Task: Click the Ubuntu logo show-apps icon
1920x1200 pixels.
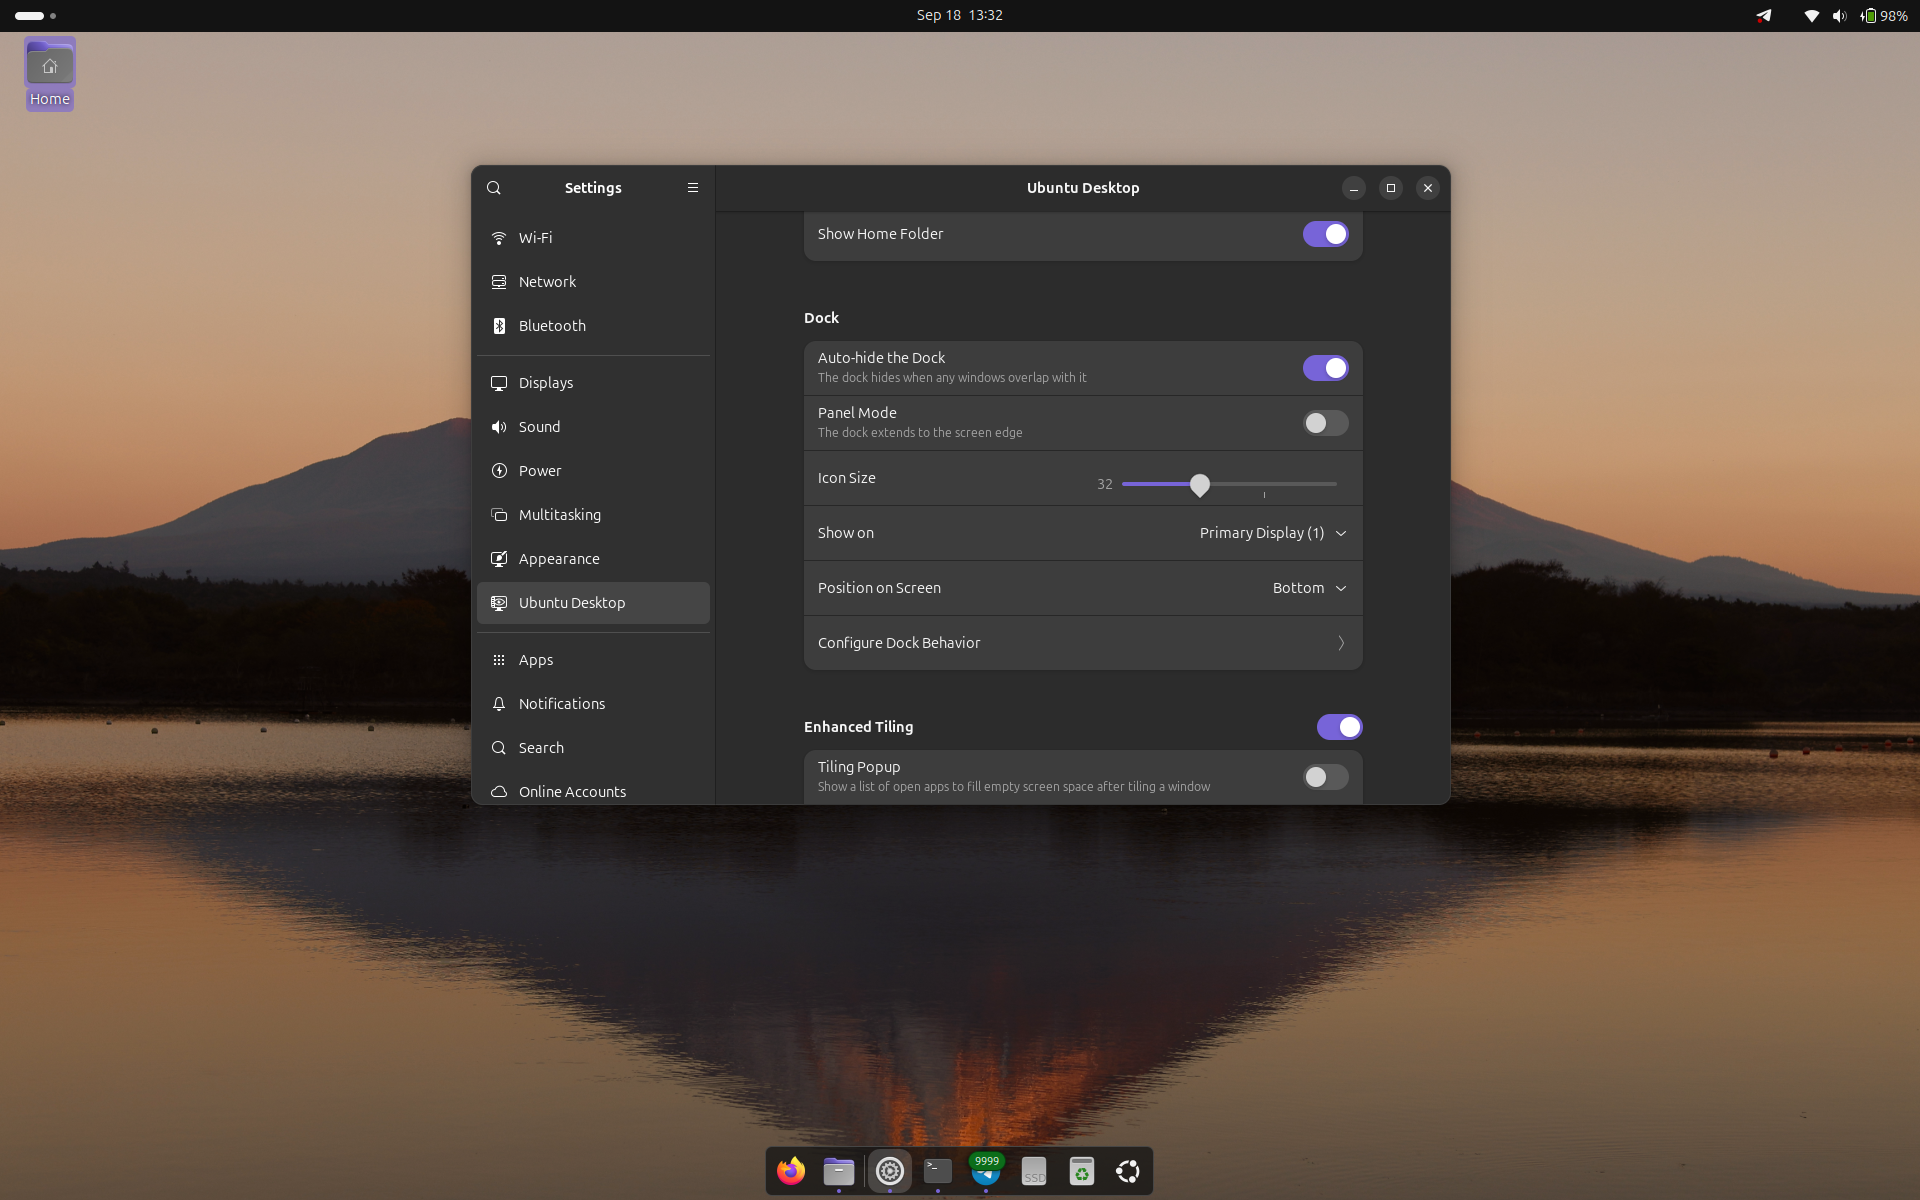Action: (1128, 1171)
